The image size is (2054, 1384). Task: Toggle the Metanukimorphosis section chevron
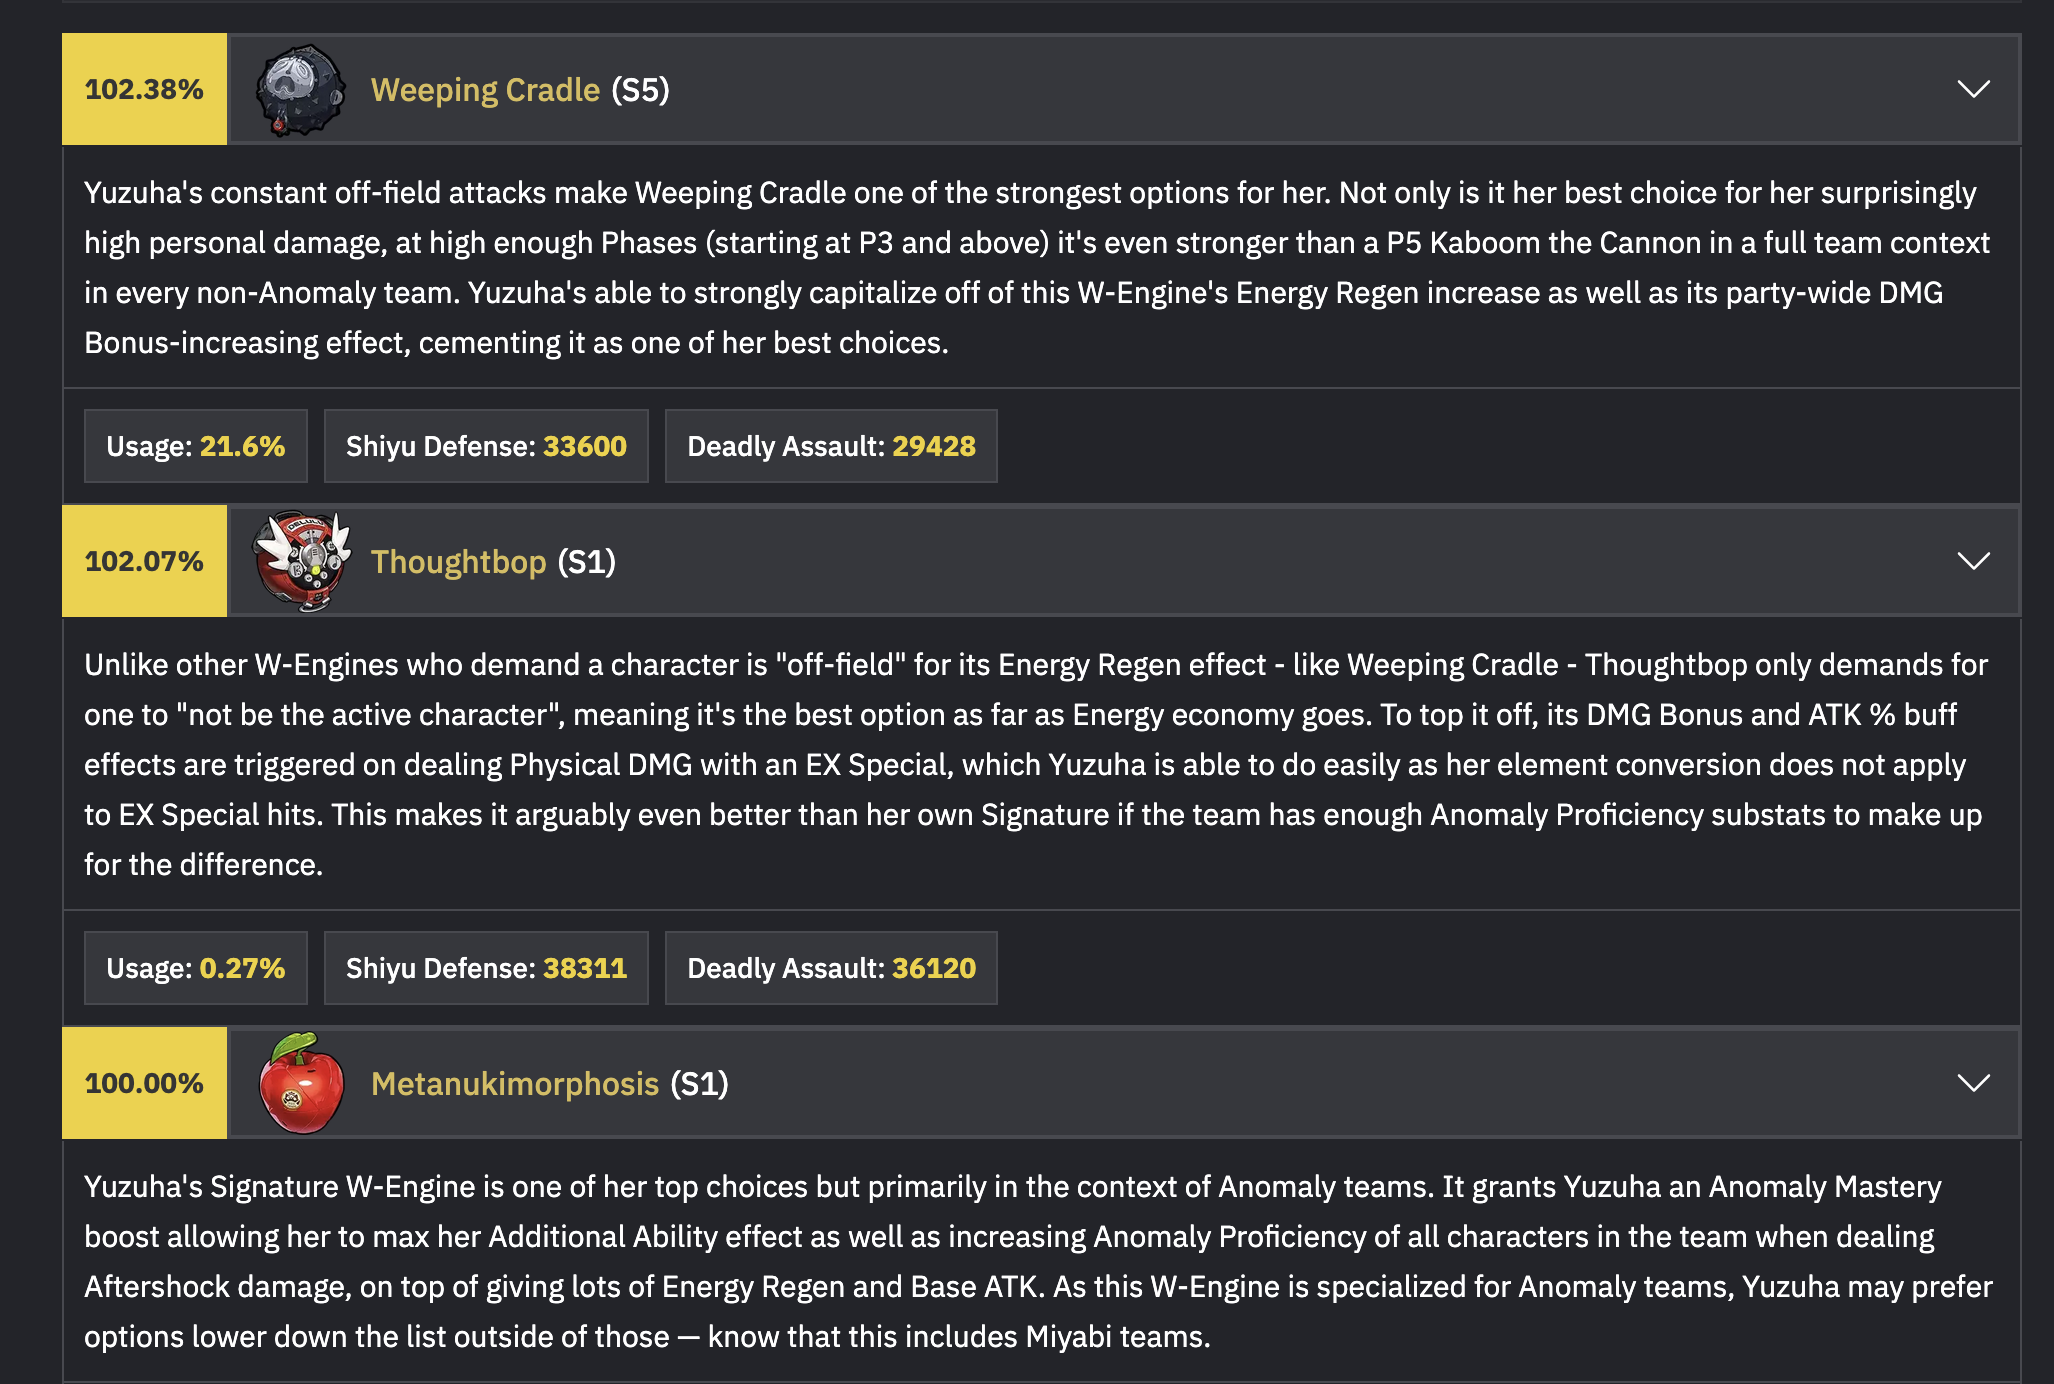point(1973,1084)
